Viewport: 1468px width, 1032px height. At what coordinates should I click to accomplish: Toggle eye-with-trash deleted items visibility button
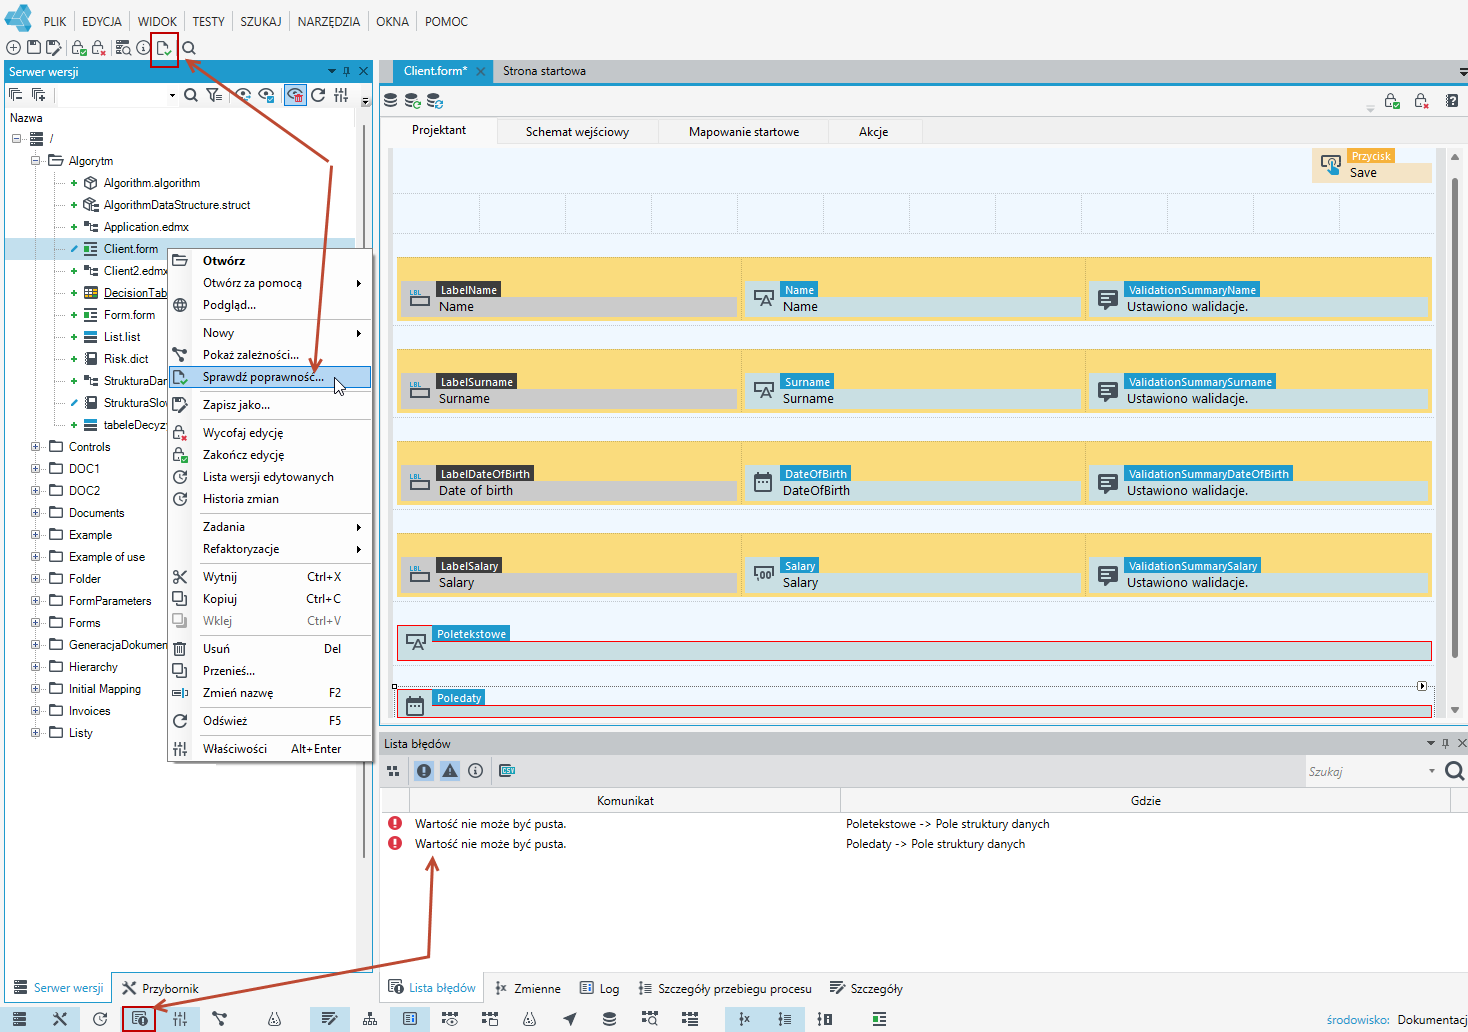point(295,95)
